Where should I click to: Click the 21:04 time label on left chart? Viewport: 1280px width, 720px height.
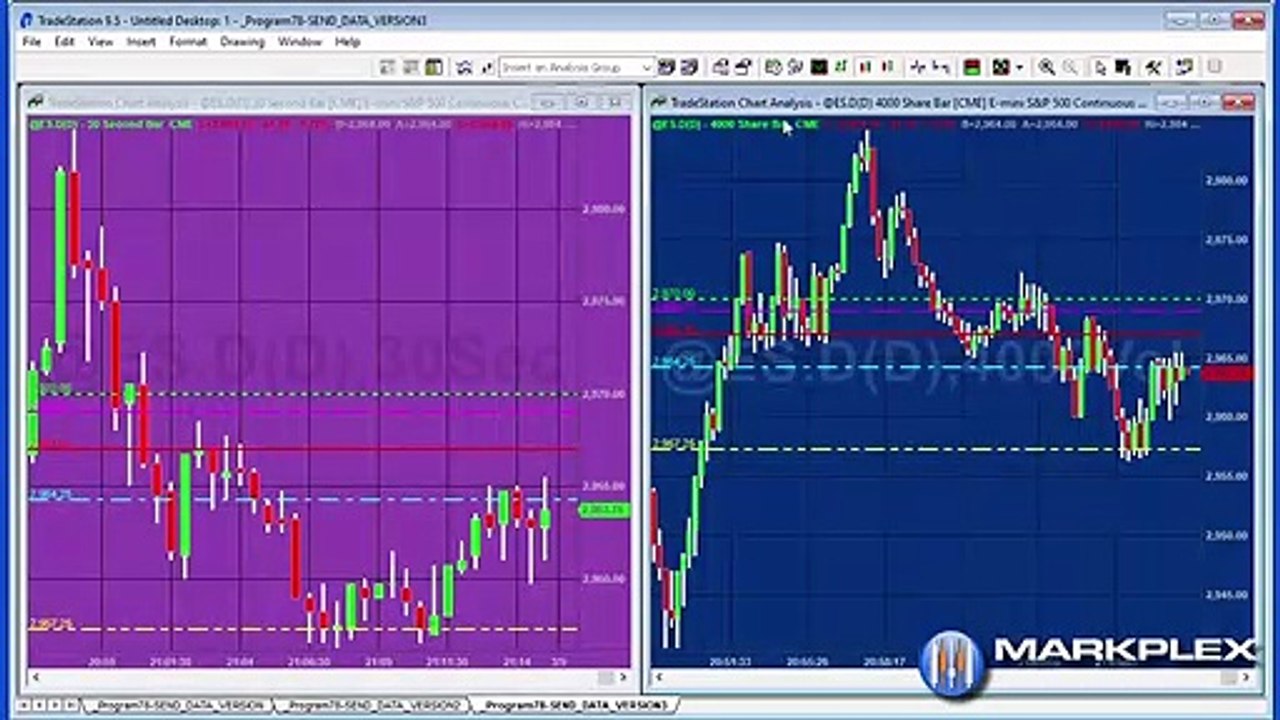[240, 661]
